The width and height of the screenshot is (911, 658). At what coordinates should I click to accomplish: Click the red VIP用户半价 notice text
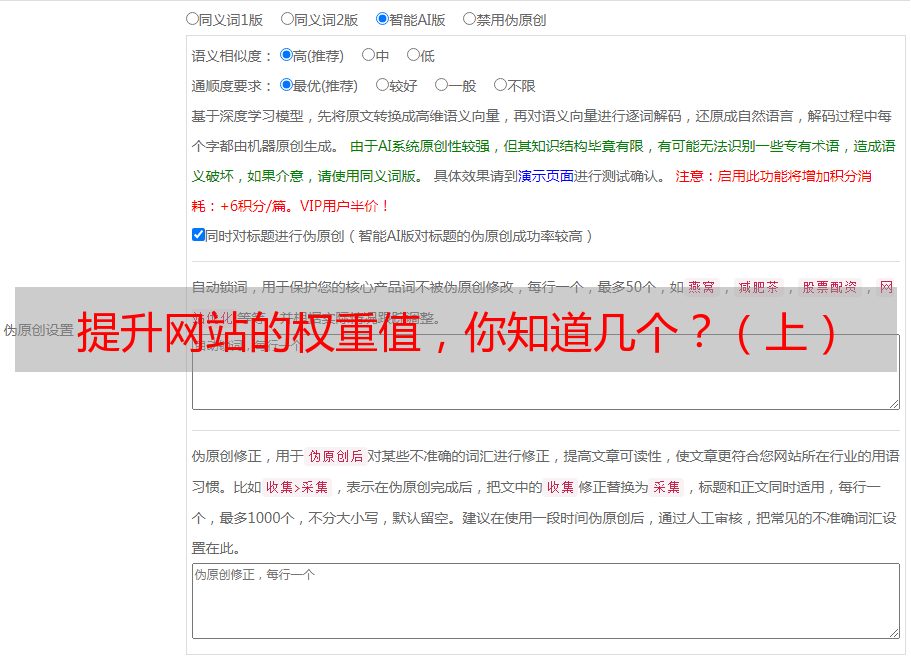pos(345,206)
